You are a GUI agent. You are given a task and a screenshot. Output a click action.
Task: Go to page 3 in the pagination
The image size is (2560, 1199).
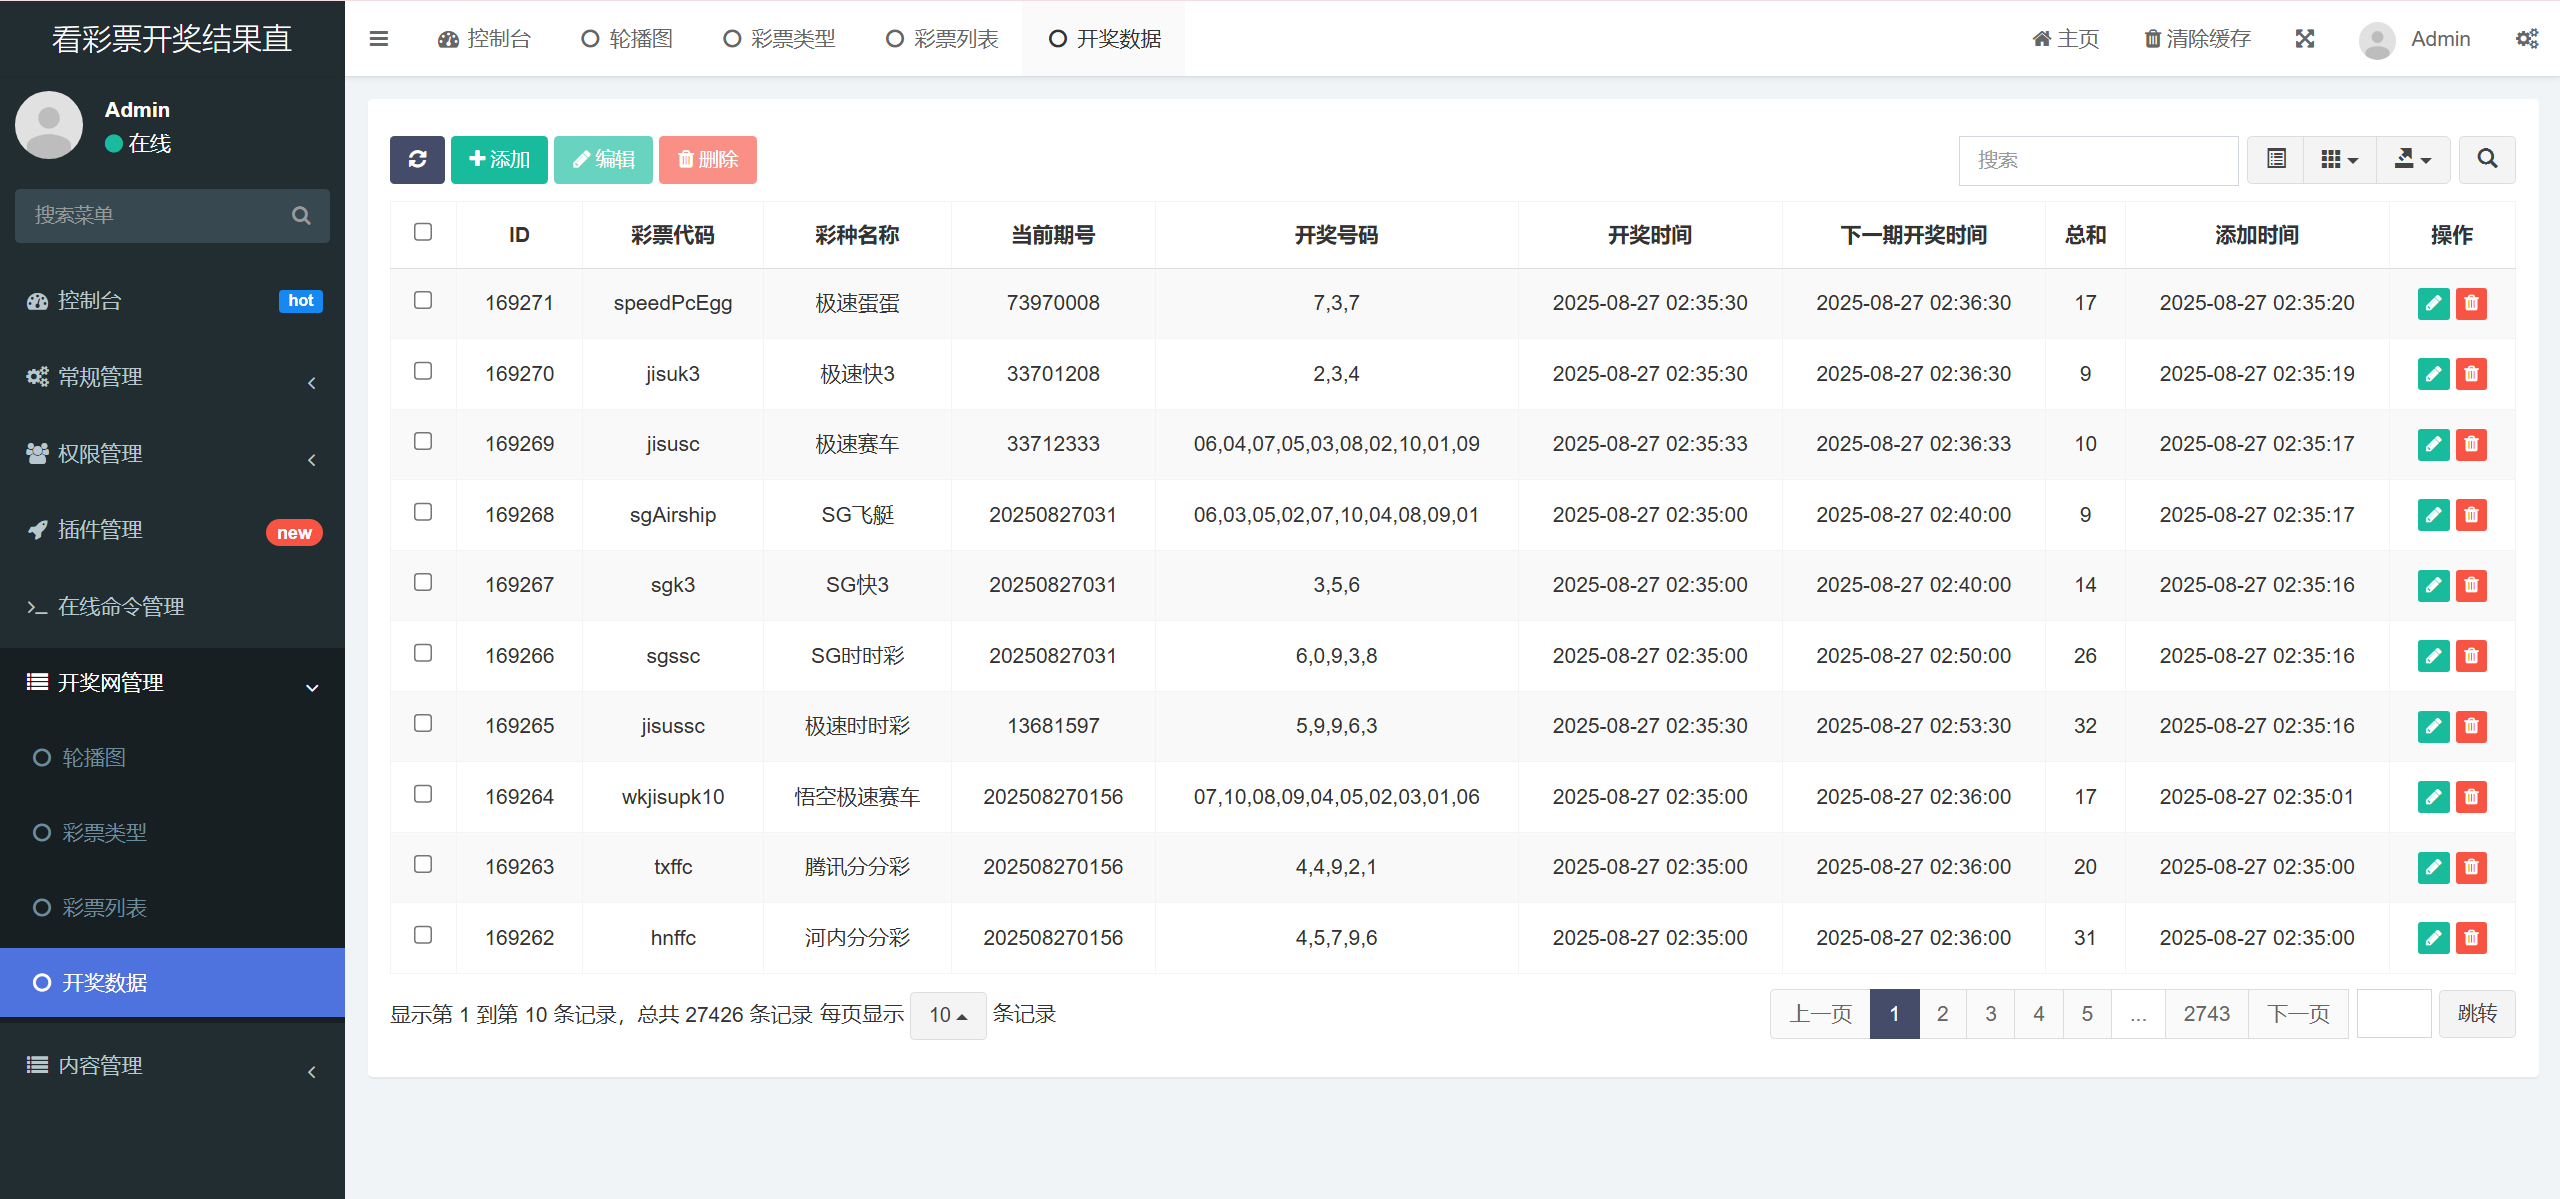[x=1990, y=1014]
